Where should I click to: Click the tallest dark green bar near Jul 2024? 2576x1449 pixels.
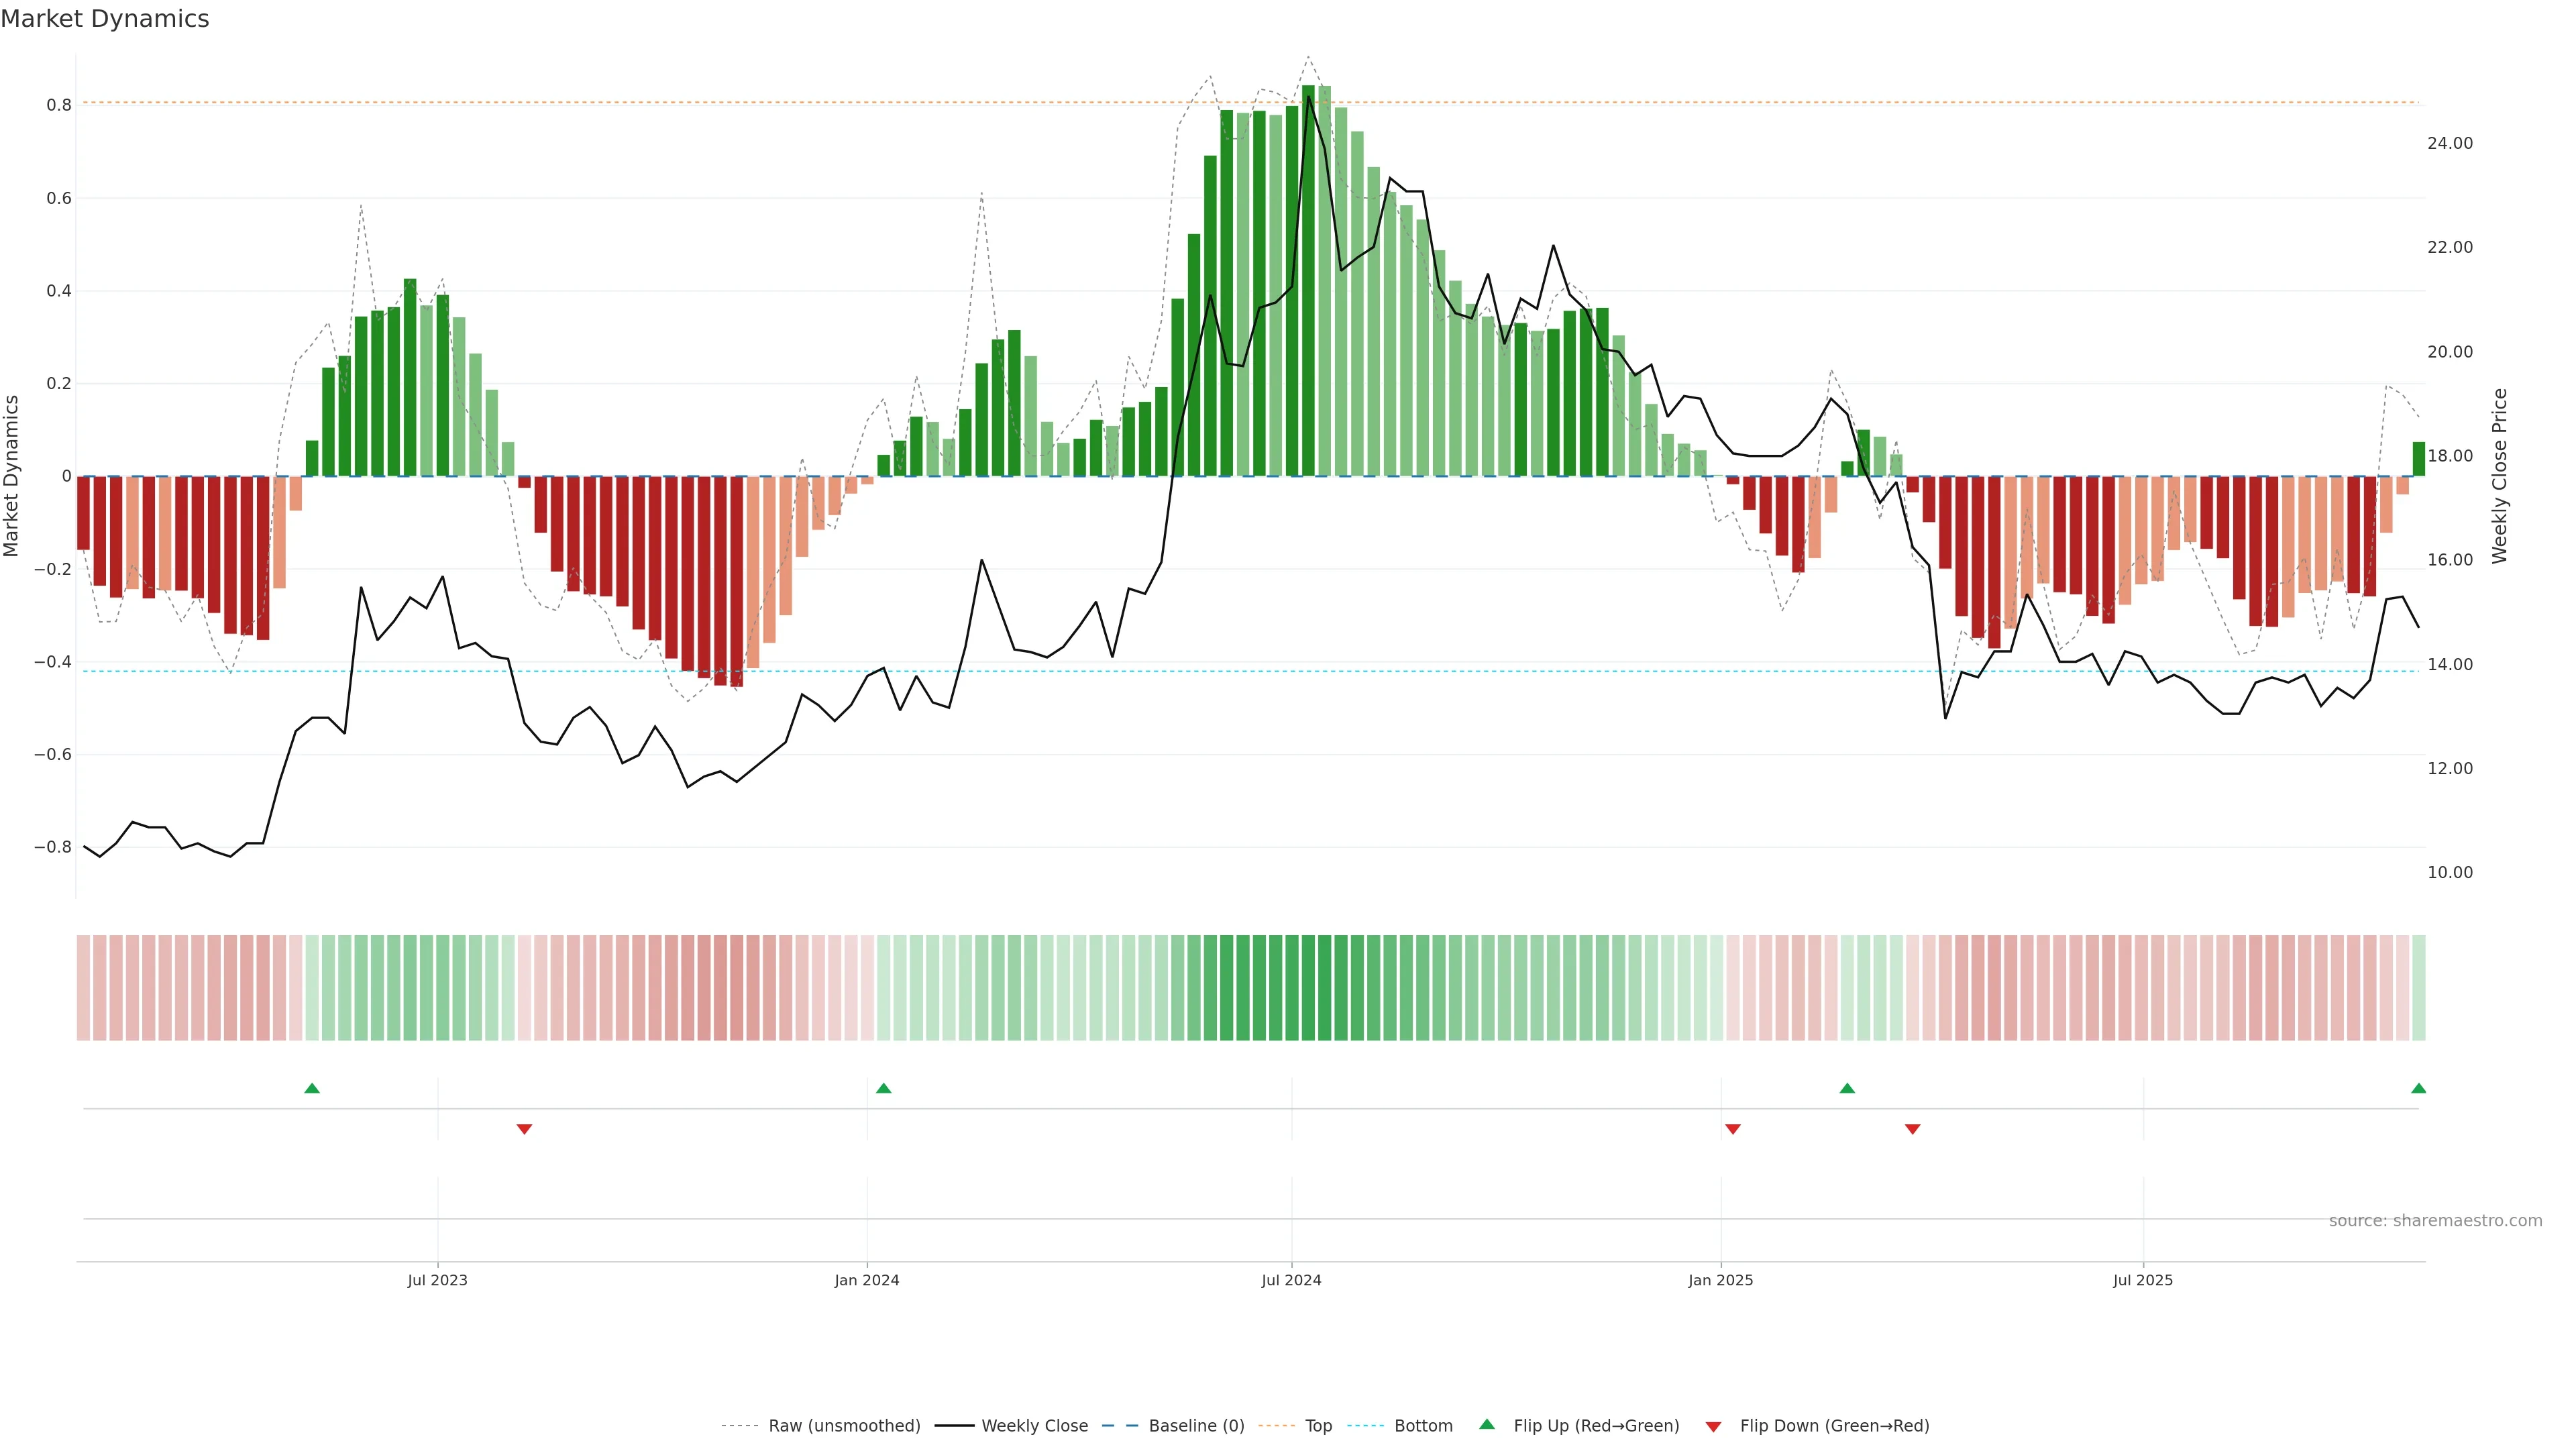[1308, 280]
